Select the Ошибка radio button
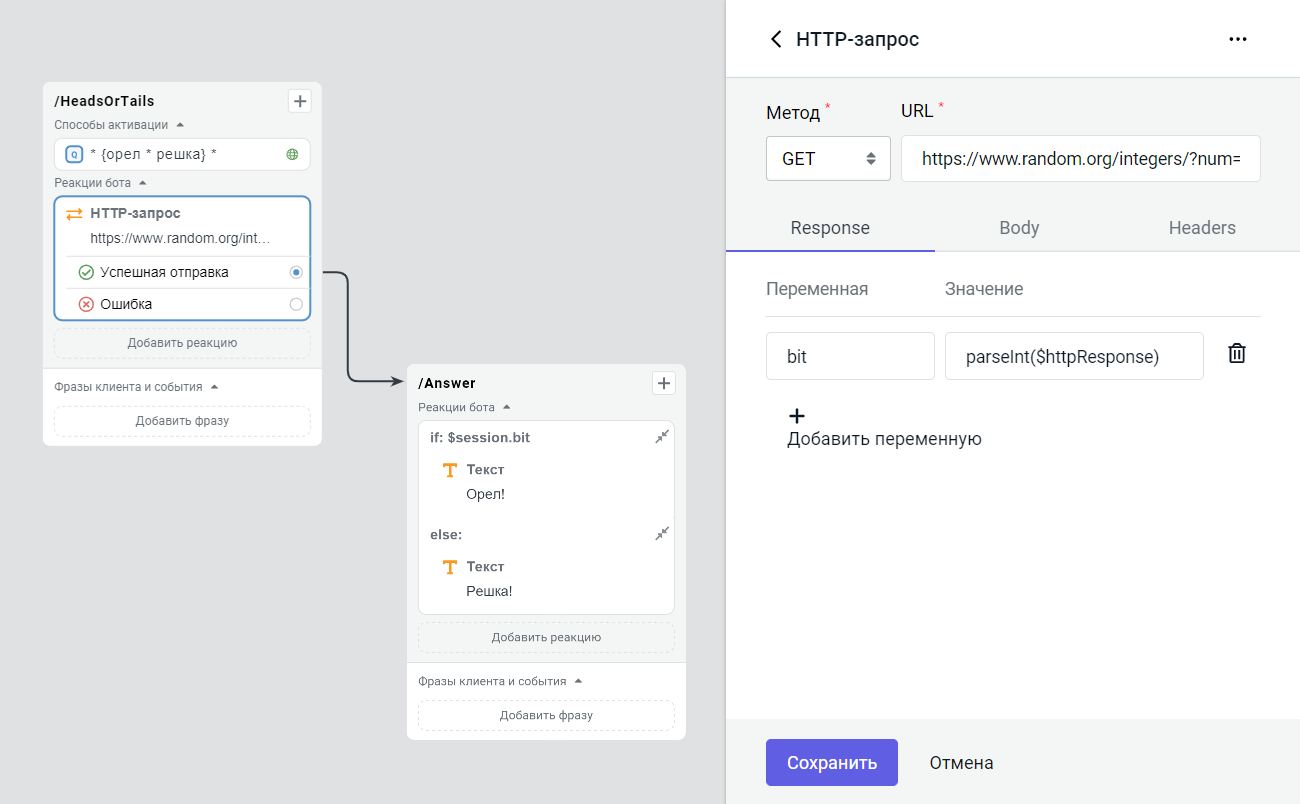This screenshot has height=804, width=1300. click(297, 303)
